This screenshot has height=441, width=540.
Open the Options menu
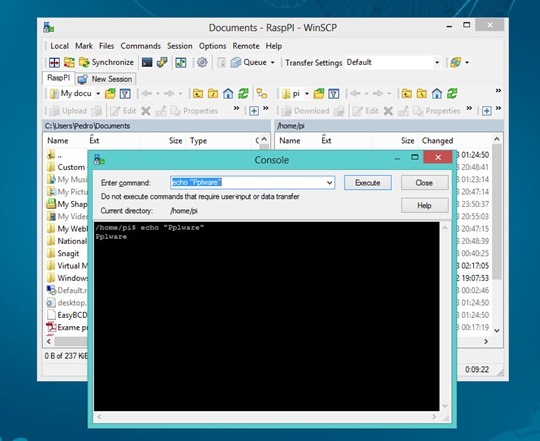[x=212, y=46]
